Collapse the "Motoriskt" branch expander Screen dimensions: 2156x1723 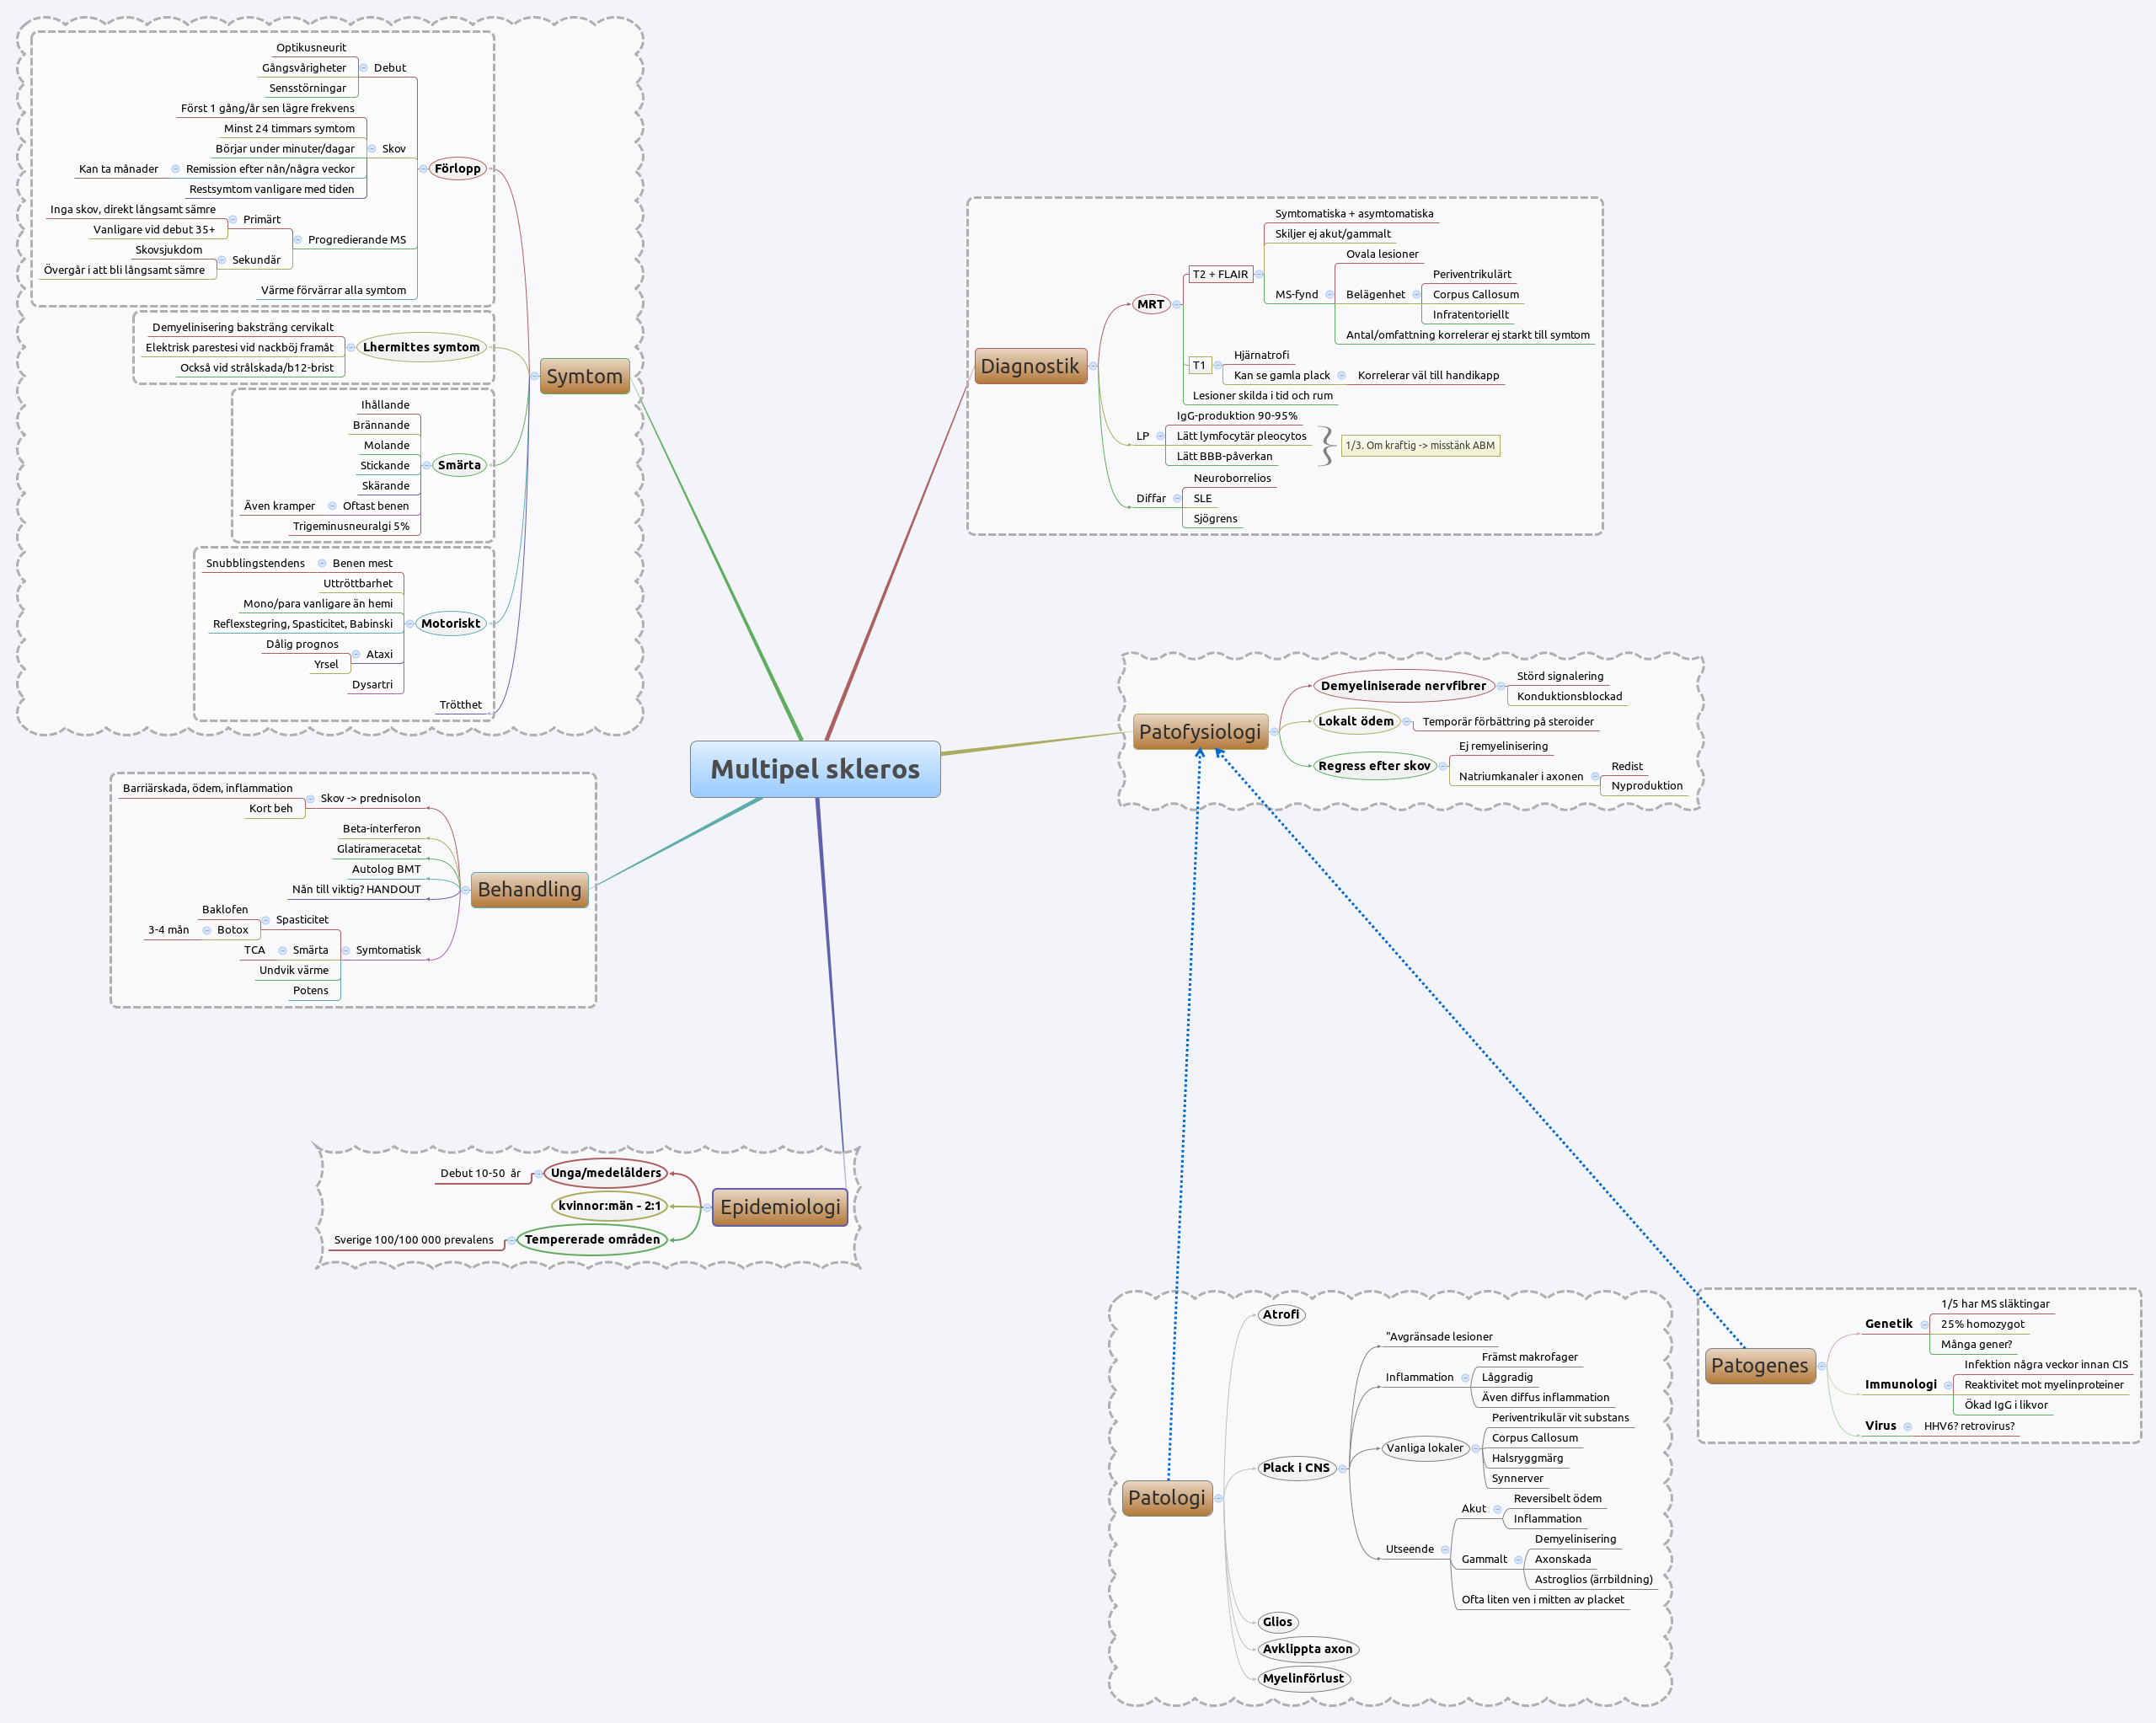pyautogui.click(x=410, y=623)
